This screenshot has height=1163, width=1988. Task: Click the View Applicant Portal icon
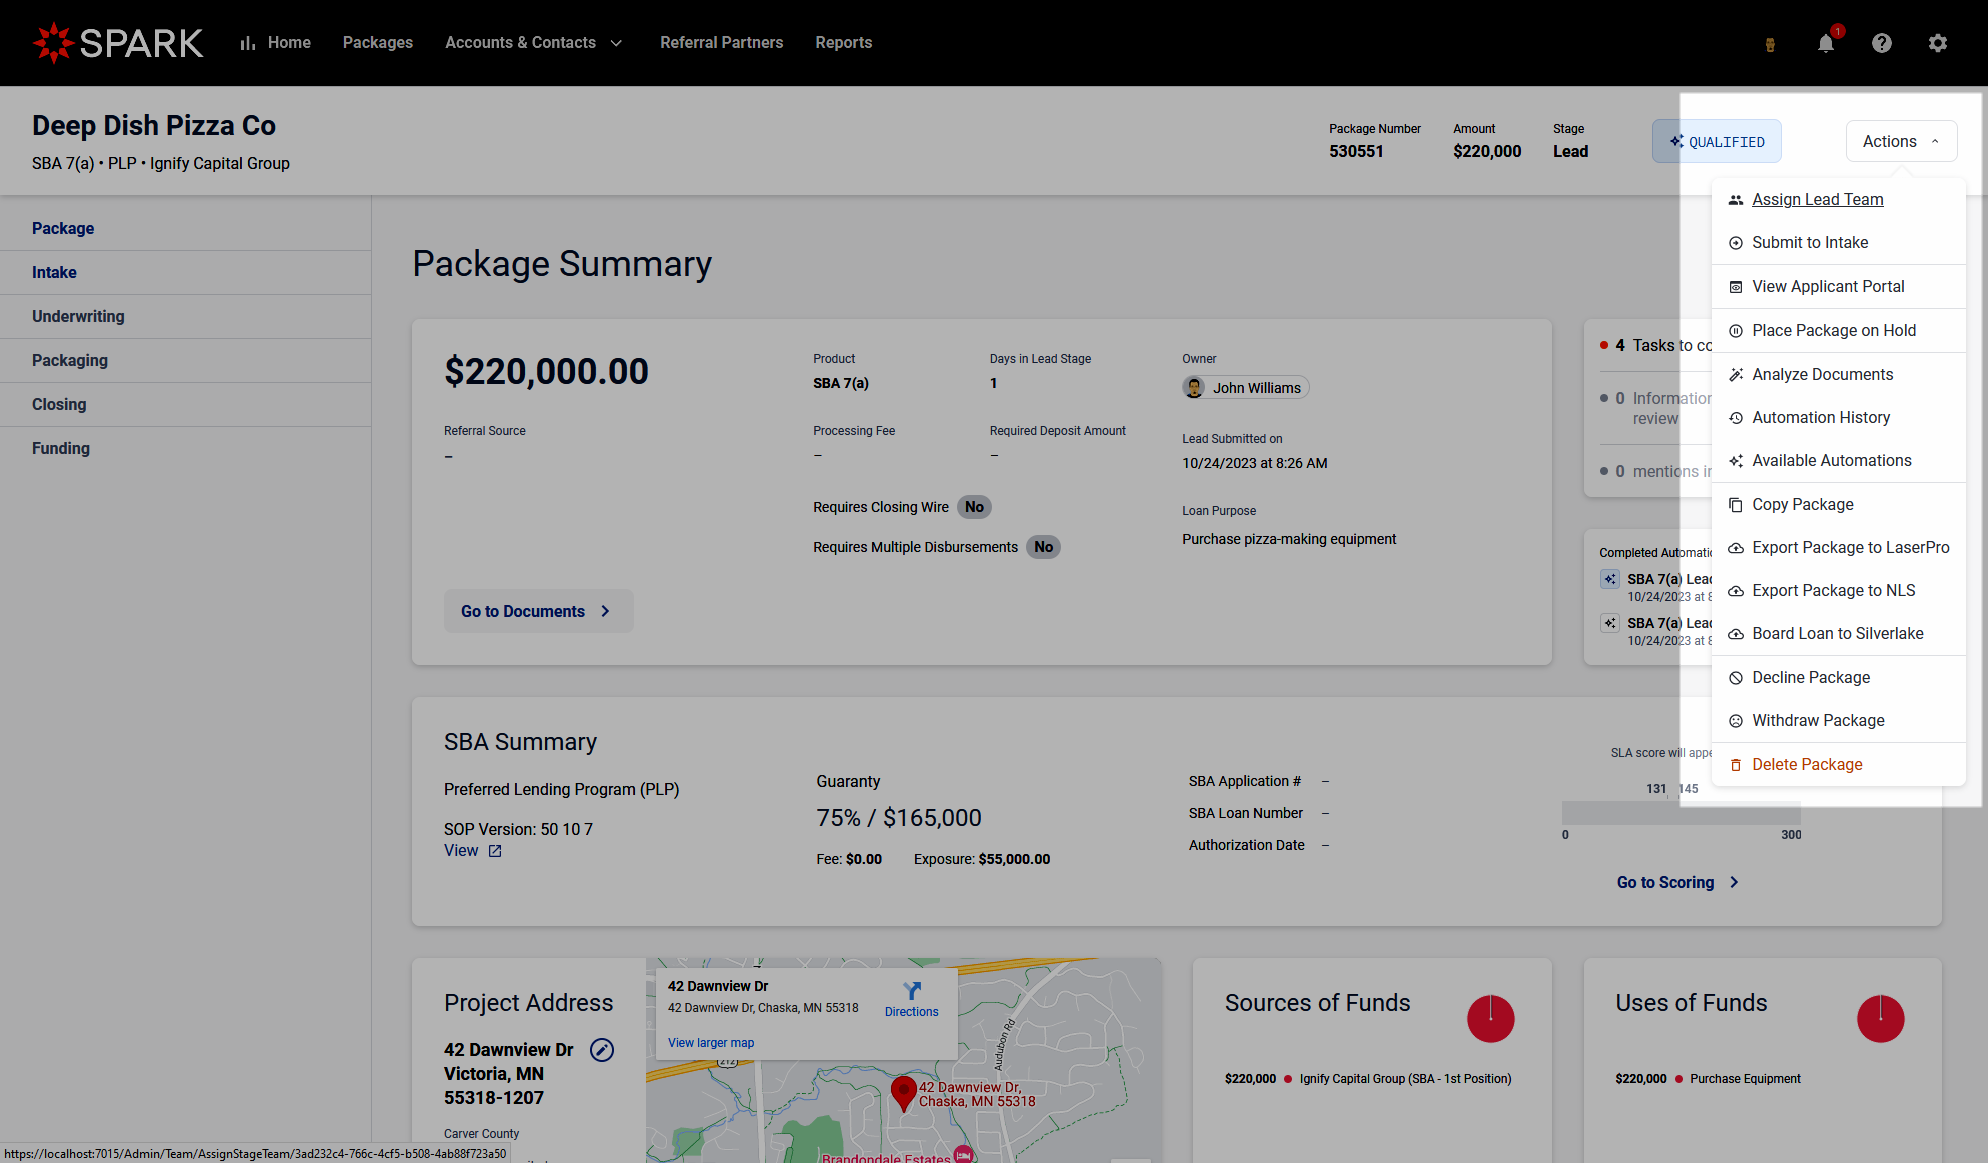pos(1736,287)
